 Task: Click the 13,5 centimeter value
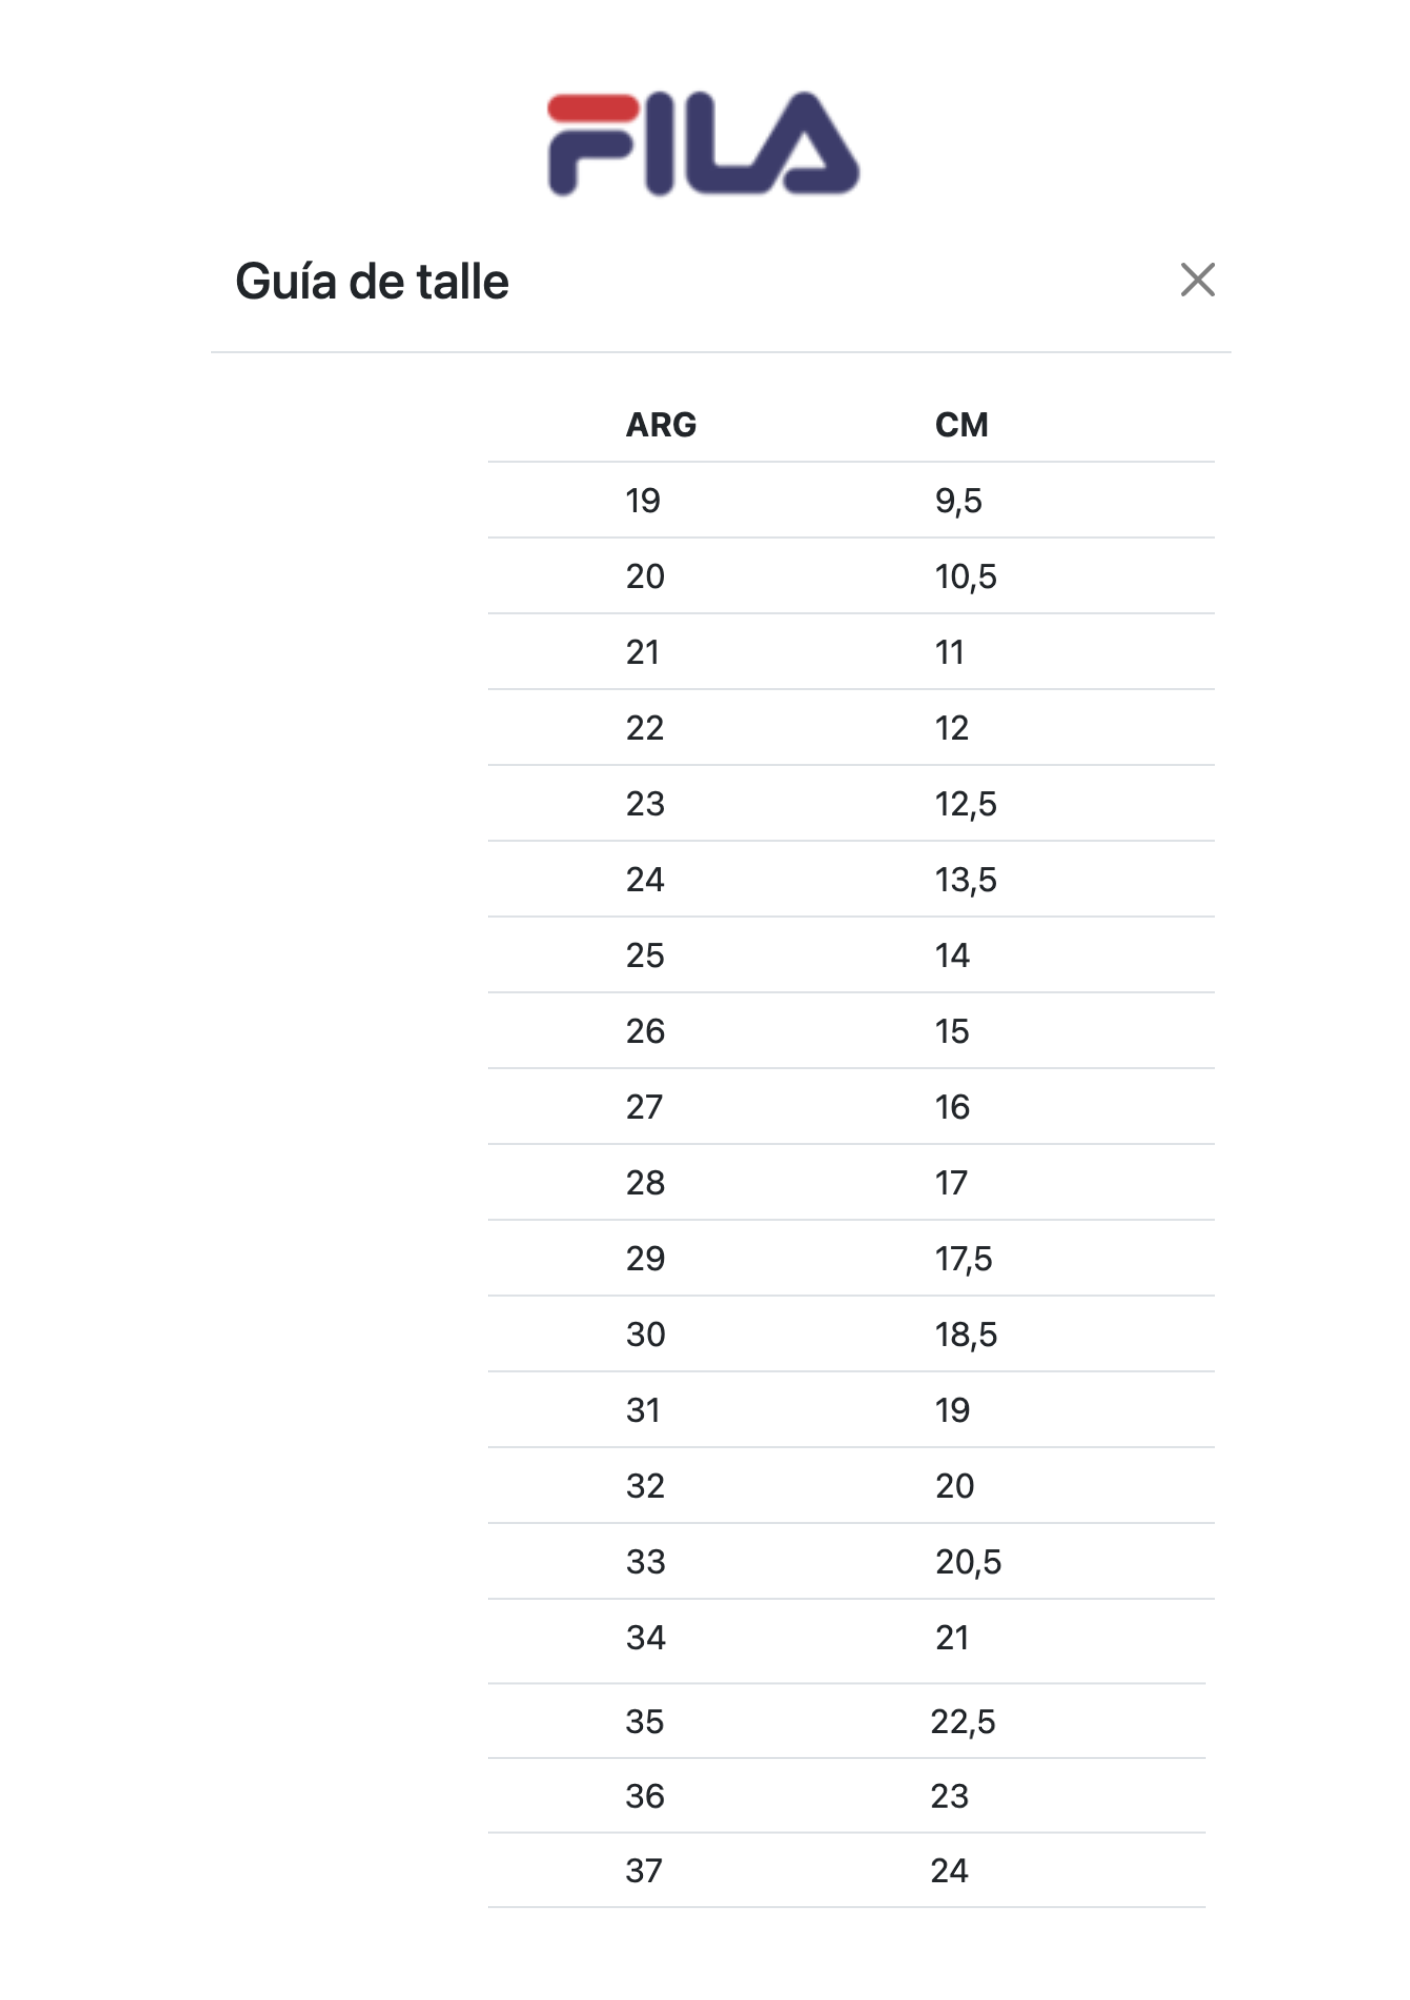click(966, 880)
